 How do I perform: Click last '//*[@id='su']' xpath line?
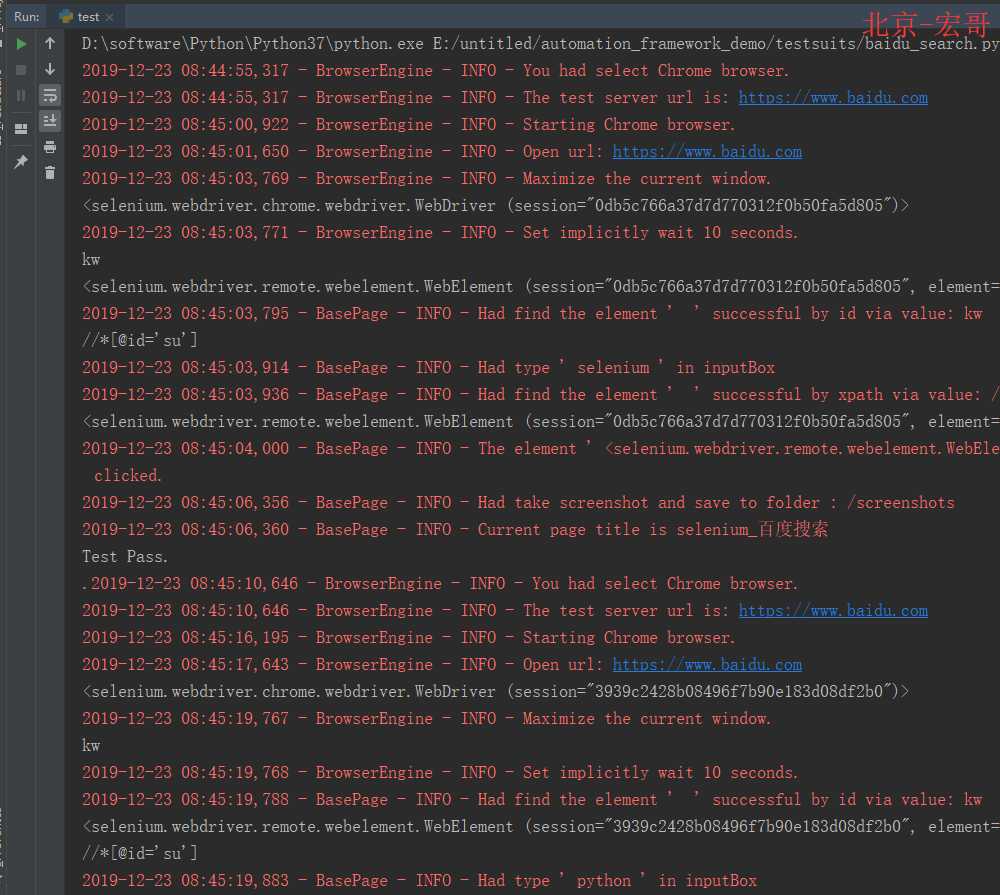pos(140,854)
